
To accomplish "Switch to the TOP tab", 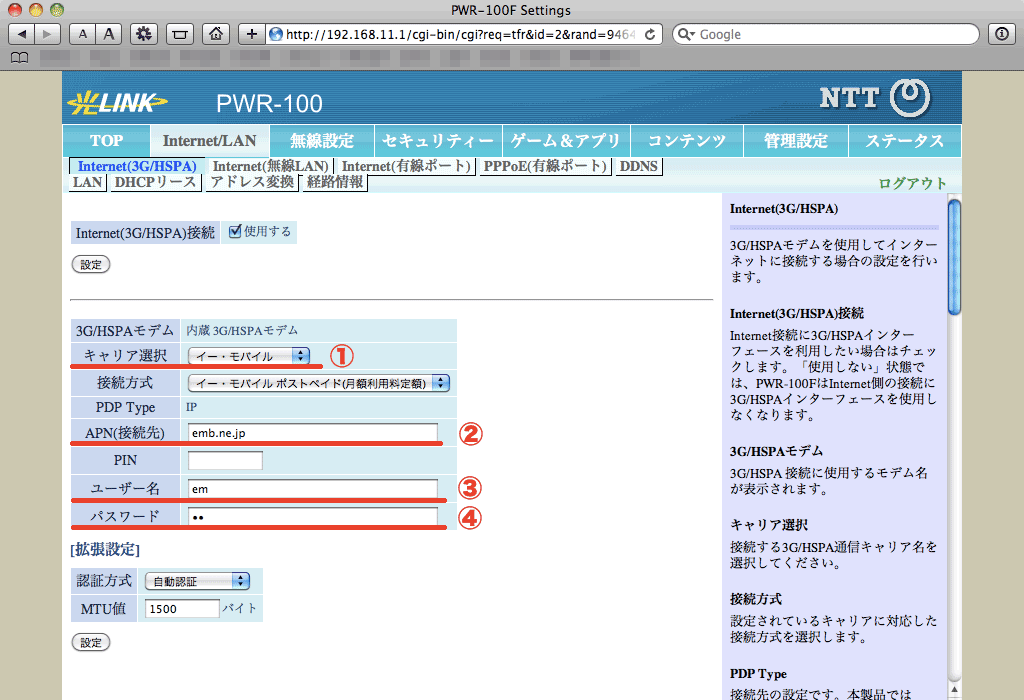I will [106, 141].
